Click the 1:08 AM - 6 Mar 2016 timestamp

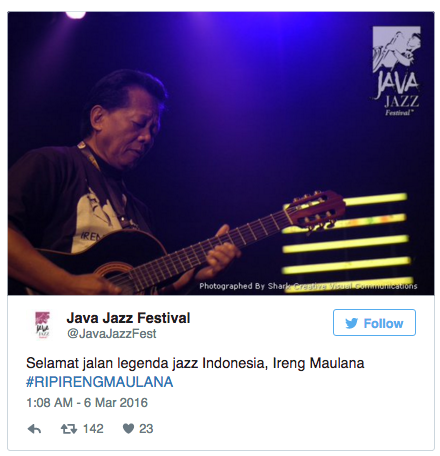click(87, 403)
